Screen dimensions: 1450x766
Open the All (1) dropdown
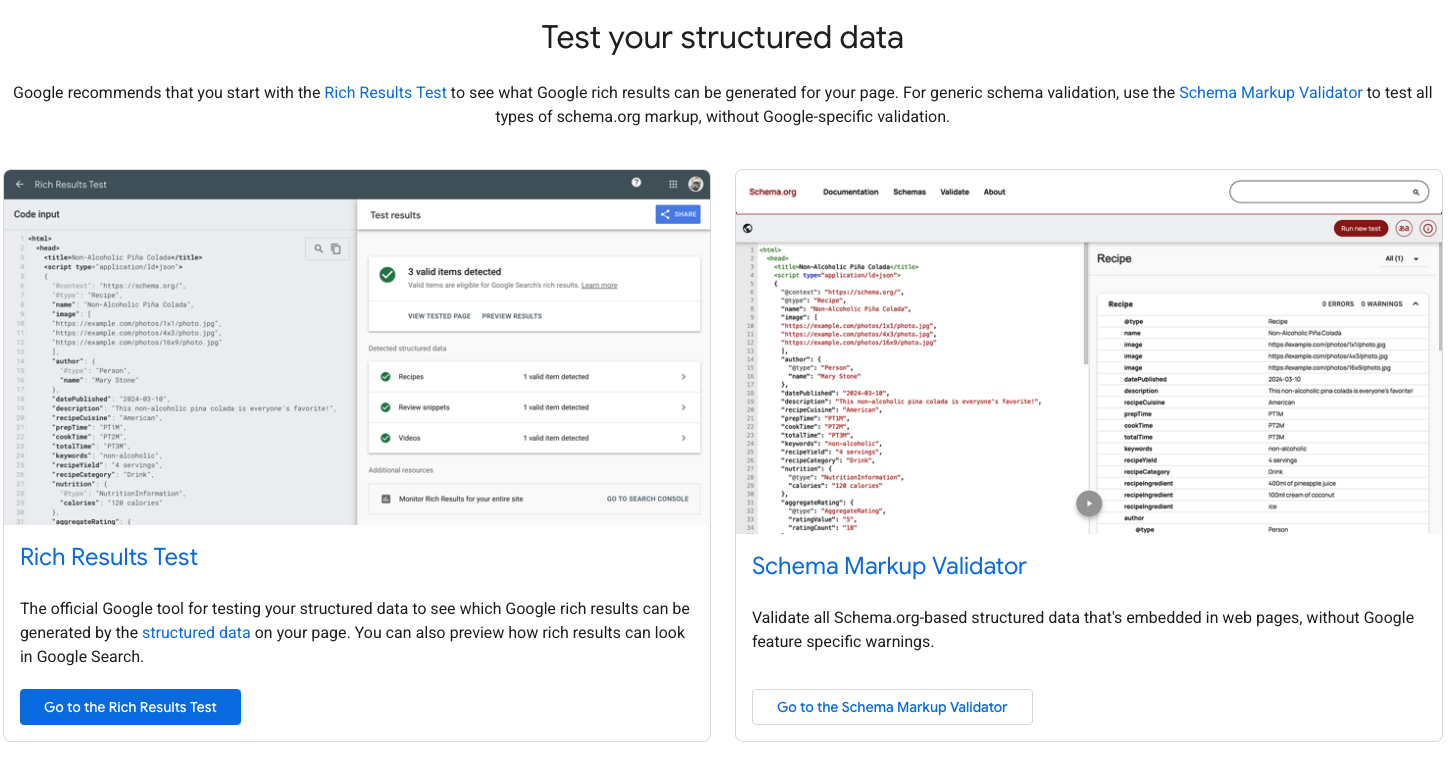[1402, 259]
